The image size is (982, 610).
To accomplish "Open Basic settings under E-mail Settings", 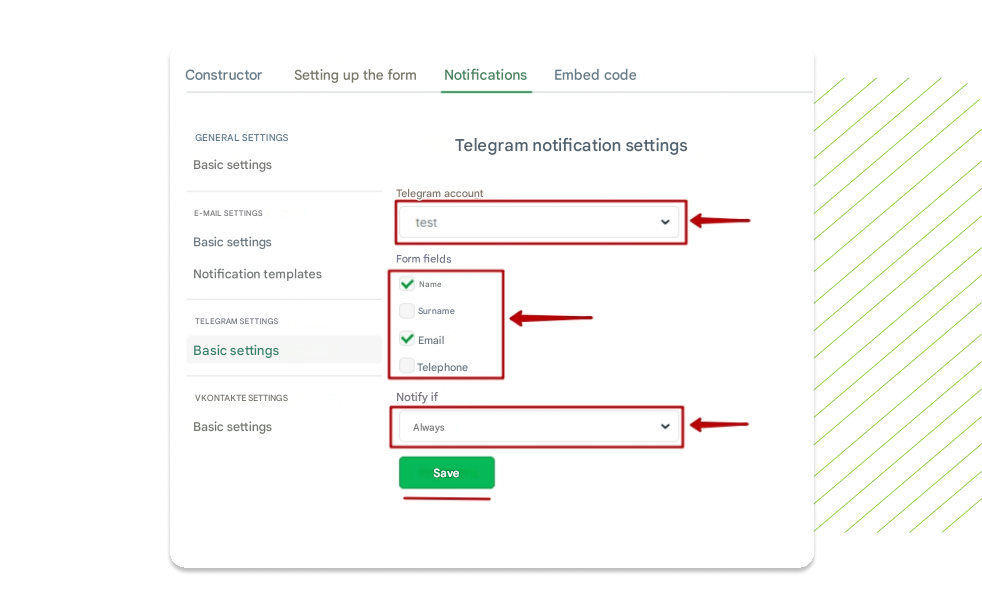I will click(x=232, y=242).
